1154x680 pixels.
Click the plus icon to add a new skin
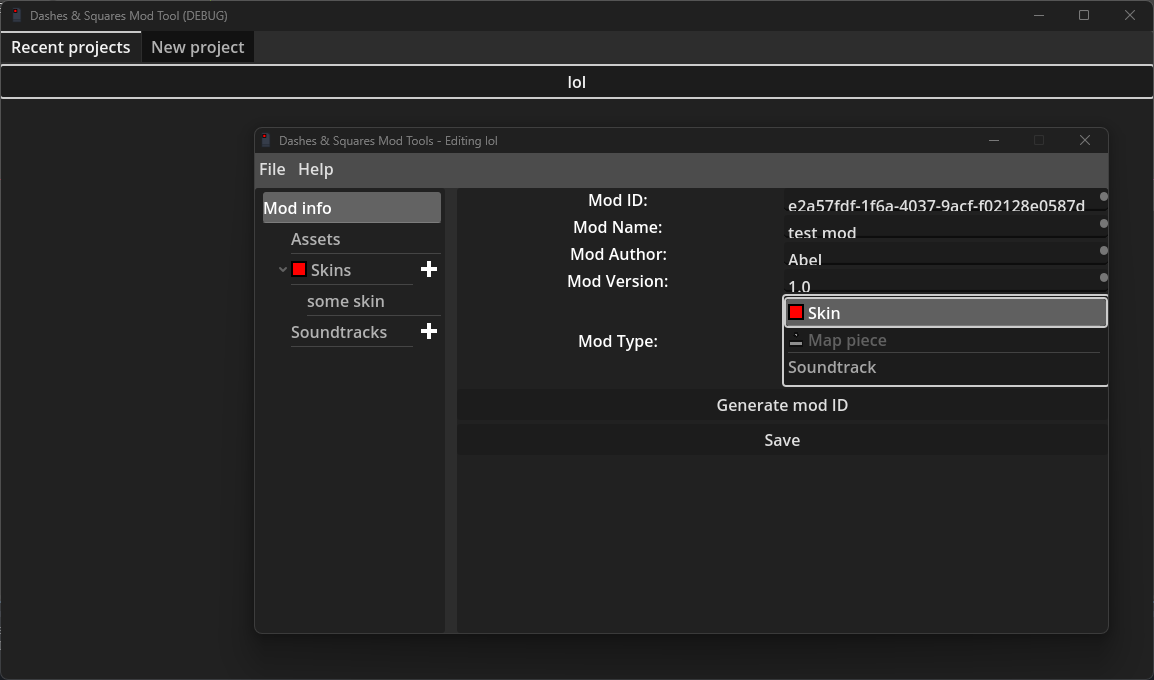(428, 269)
